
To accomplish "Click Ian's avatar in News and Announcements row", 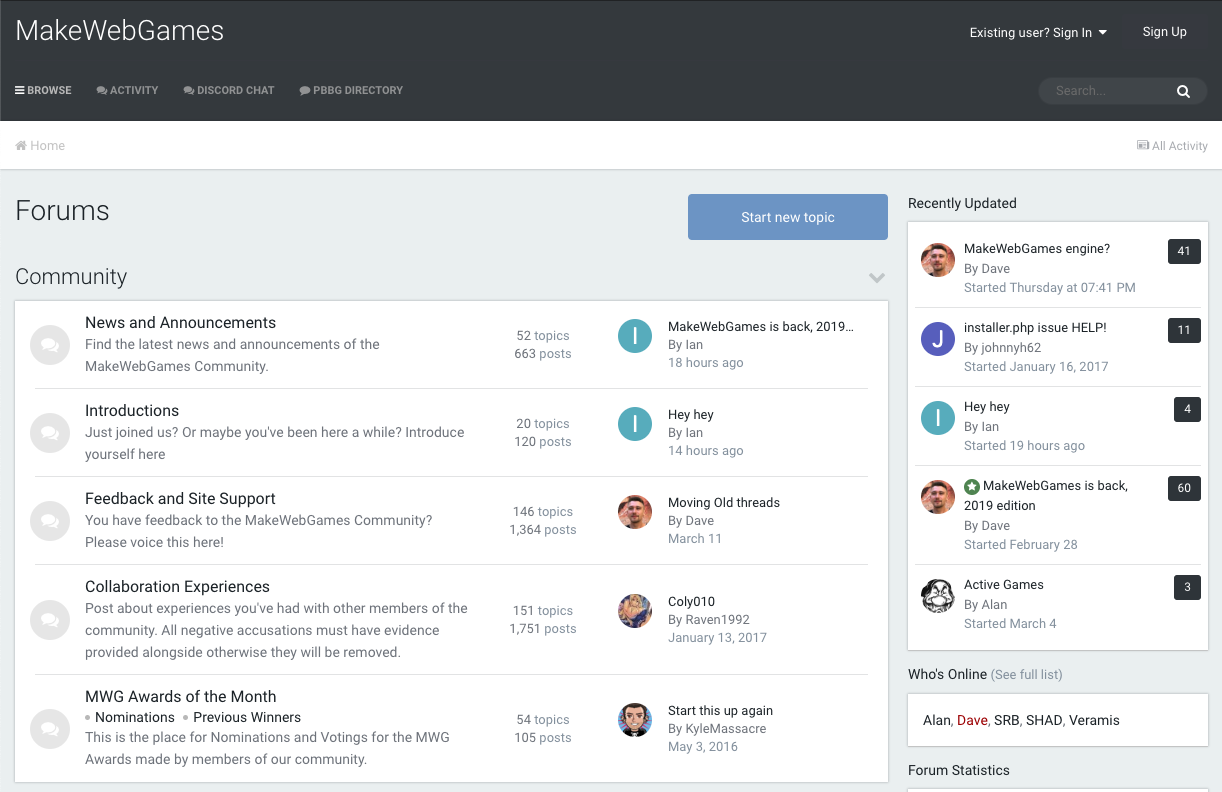I will point(635,336).
